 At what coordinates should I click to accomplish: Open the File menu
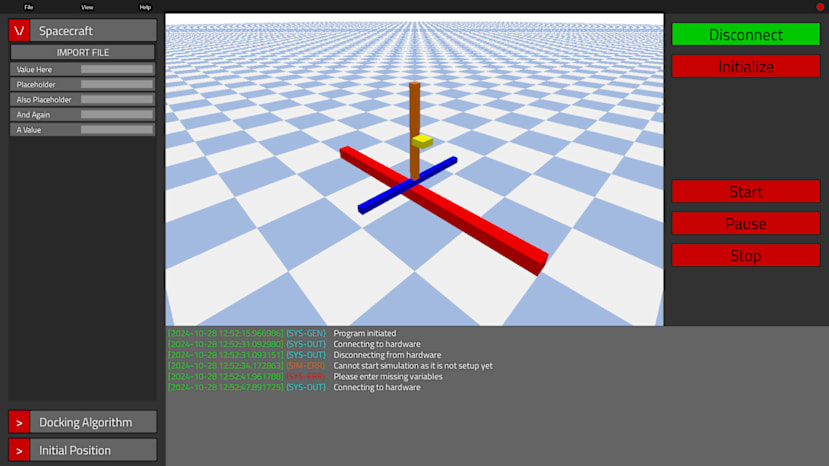click(29, 7)
